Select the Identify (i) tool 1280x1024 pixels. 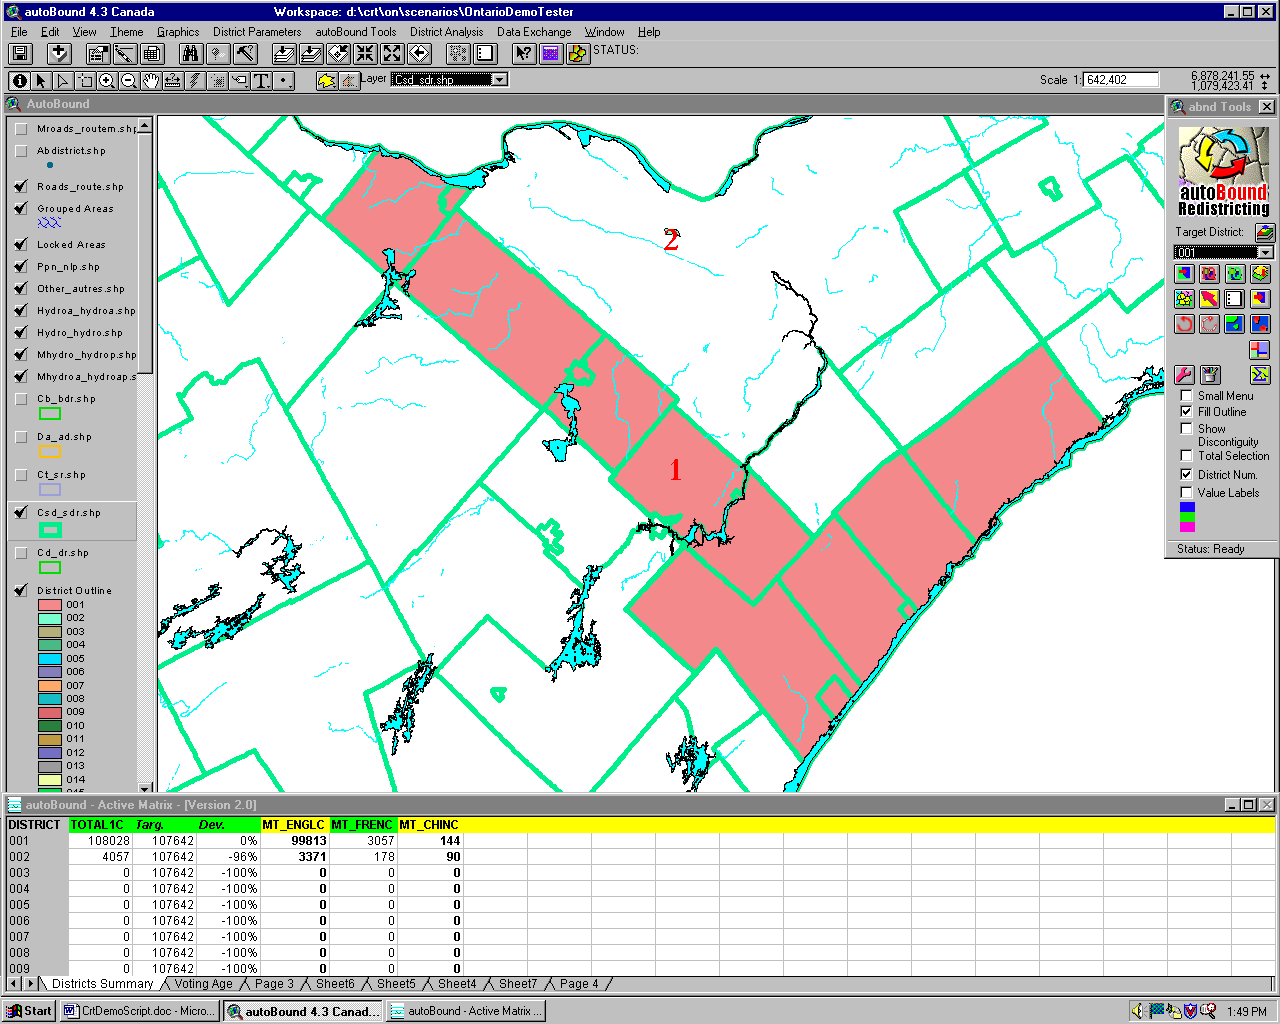click(19, 81)
